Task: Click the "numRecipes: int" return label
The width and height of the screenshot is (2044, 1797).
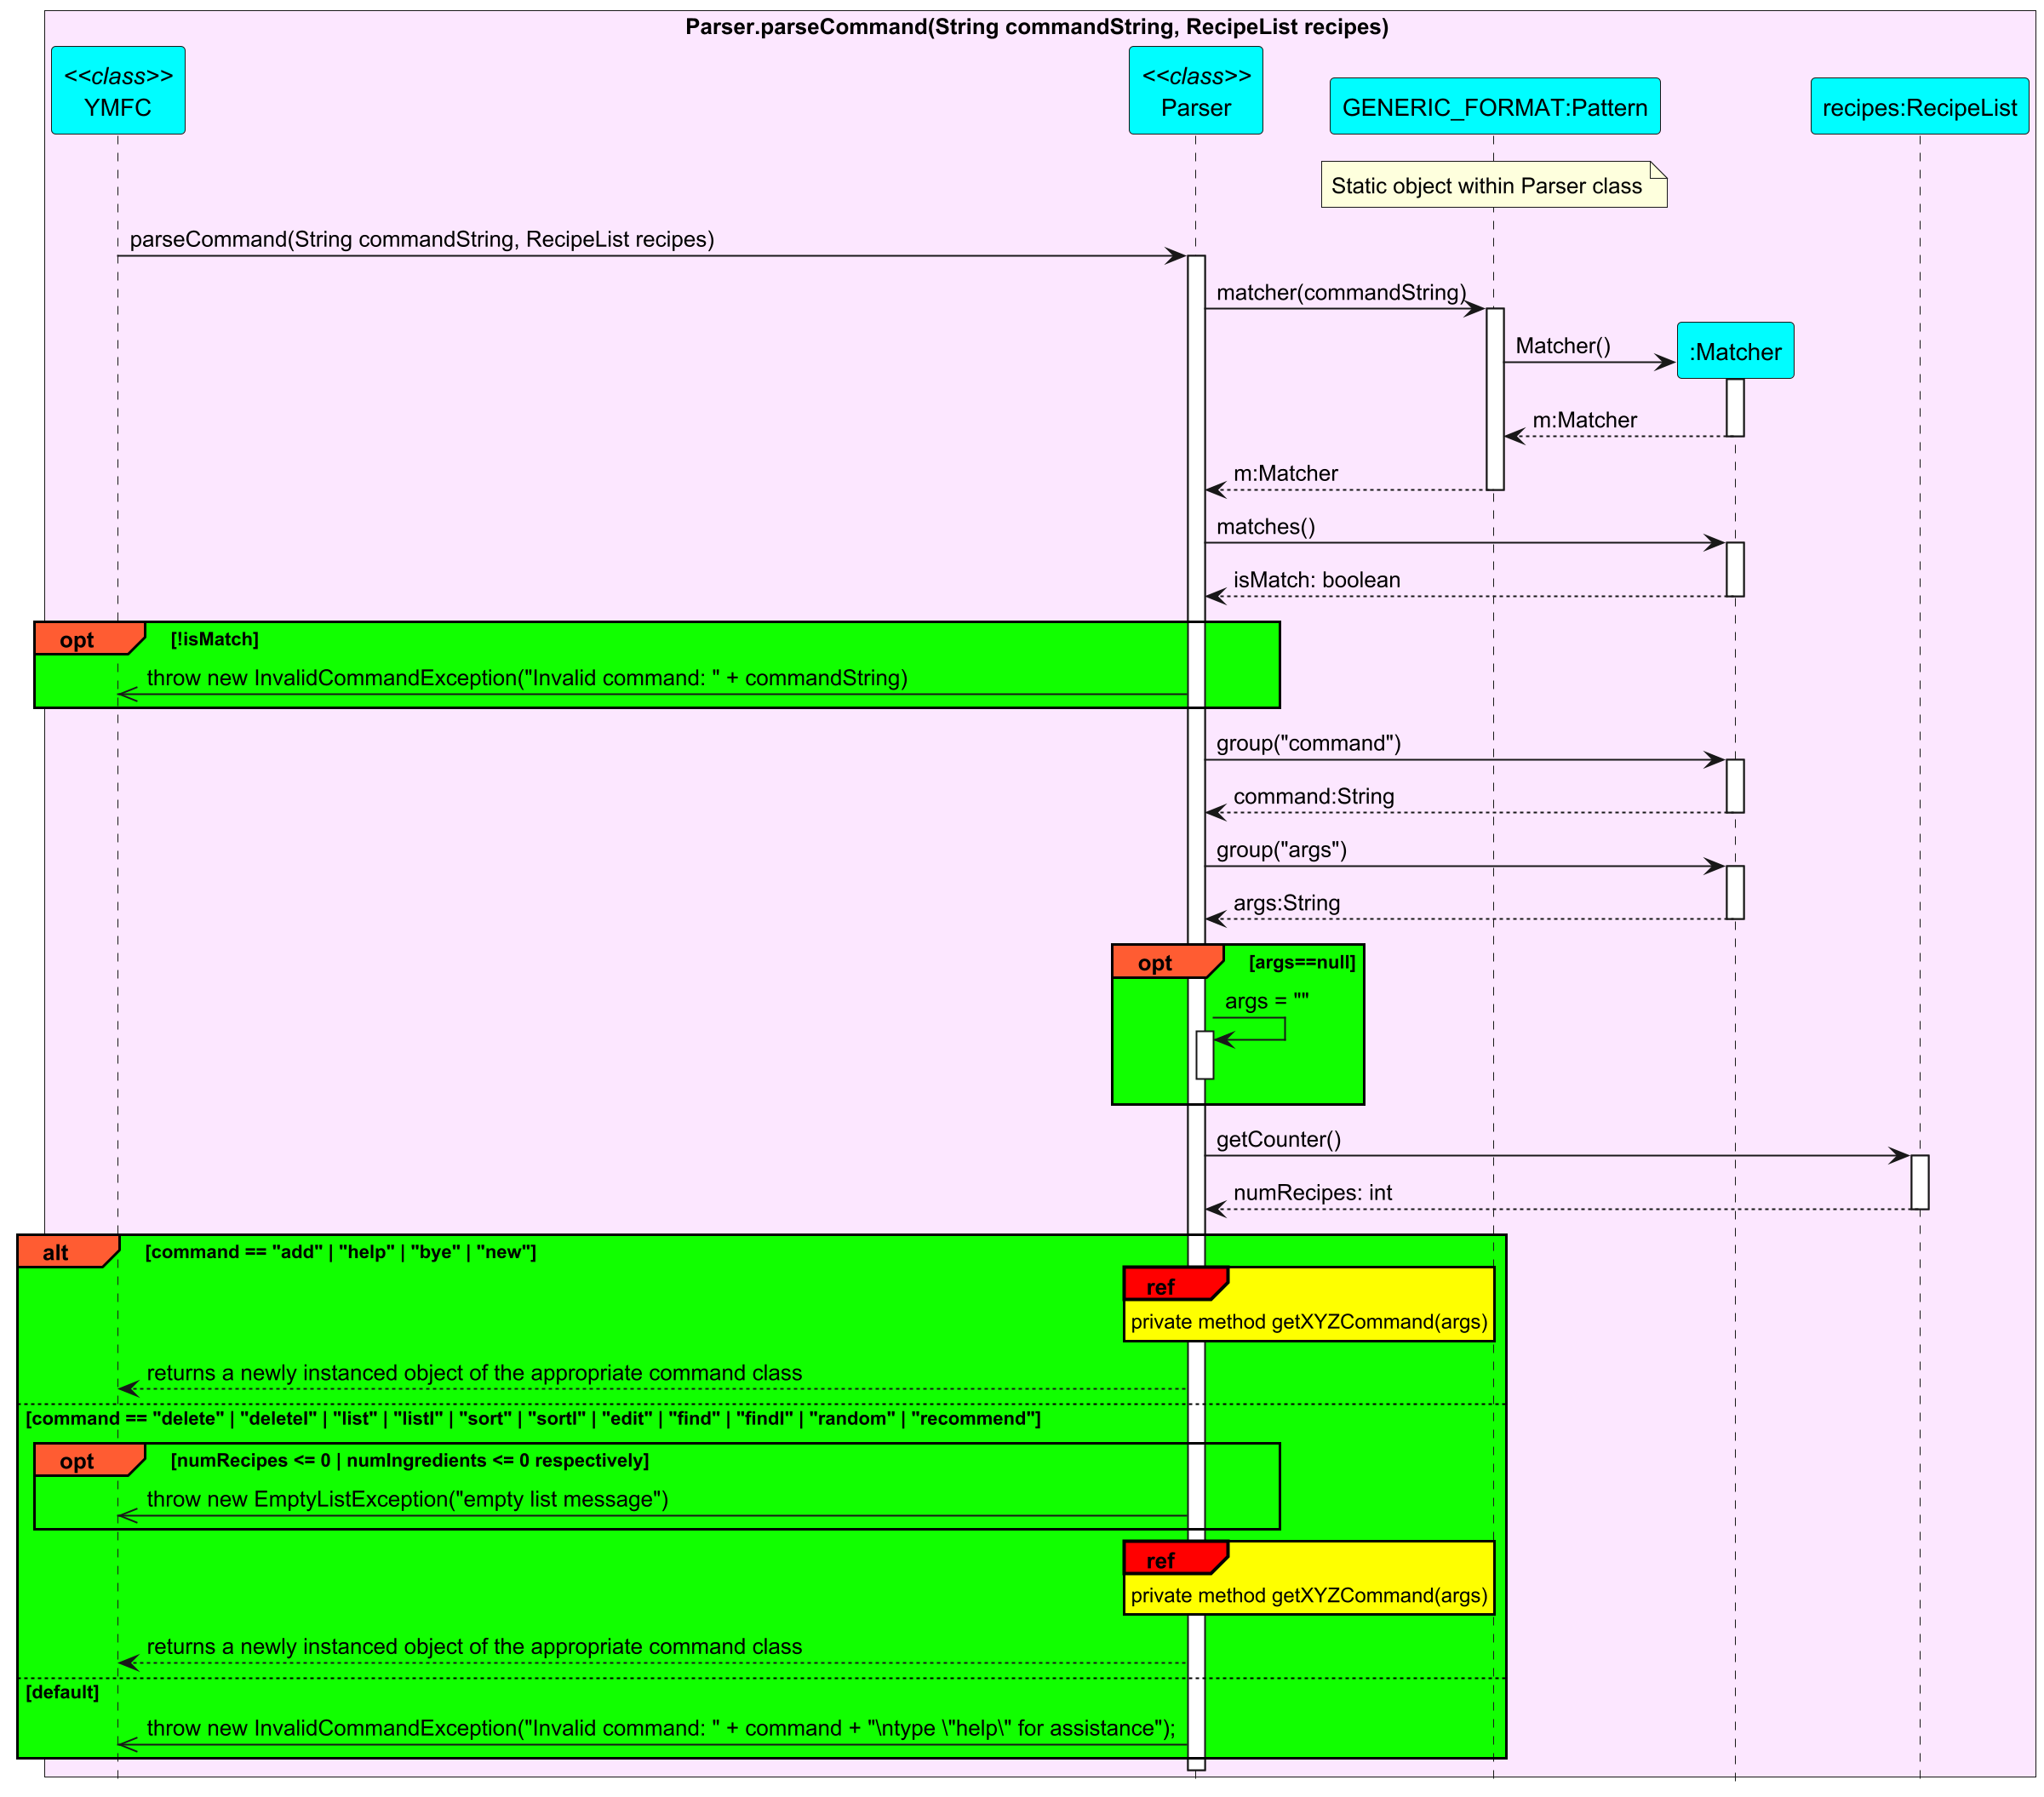Action: 1312,1193
